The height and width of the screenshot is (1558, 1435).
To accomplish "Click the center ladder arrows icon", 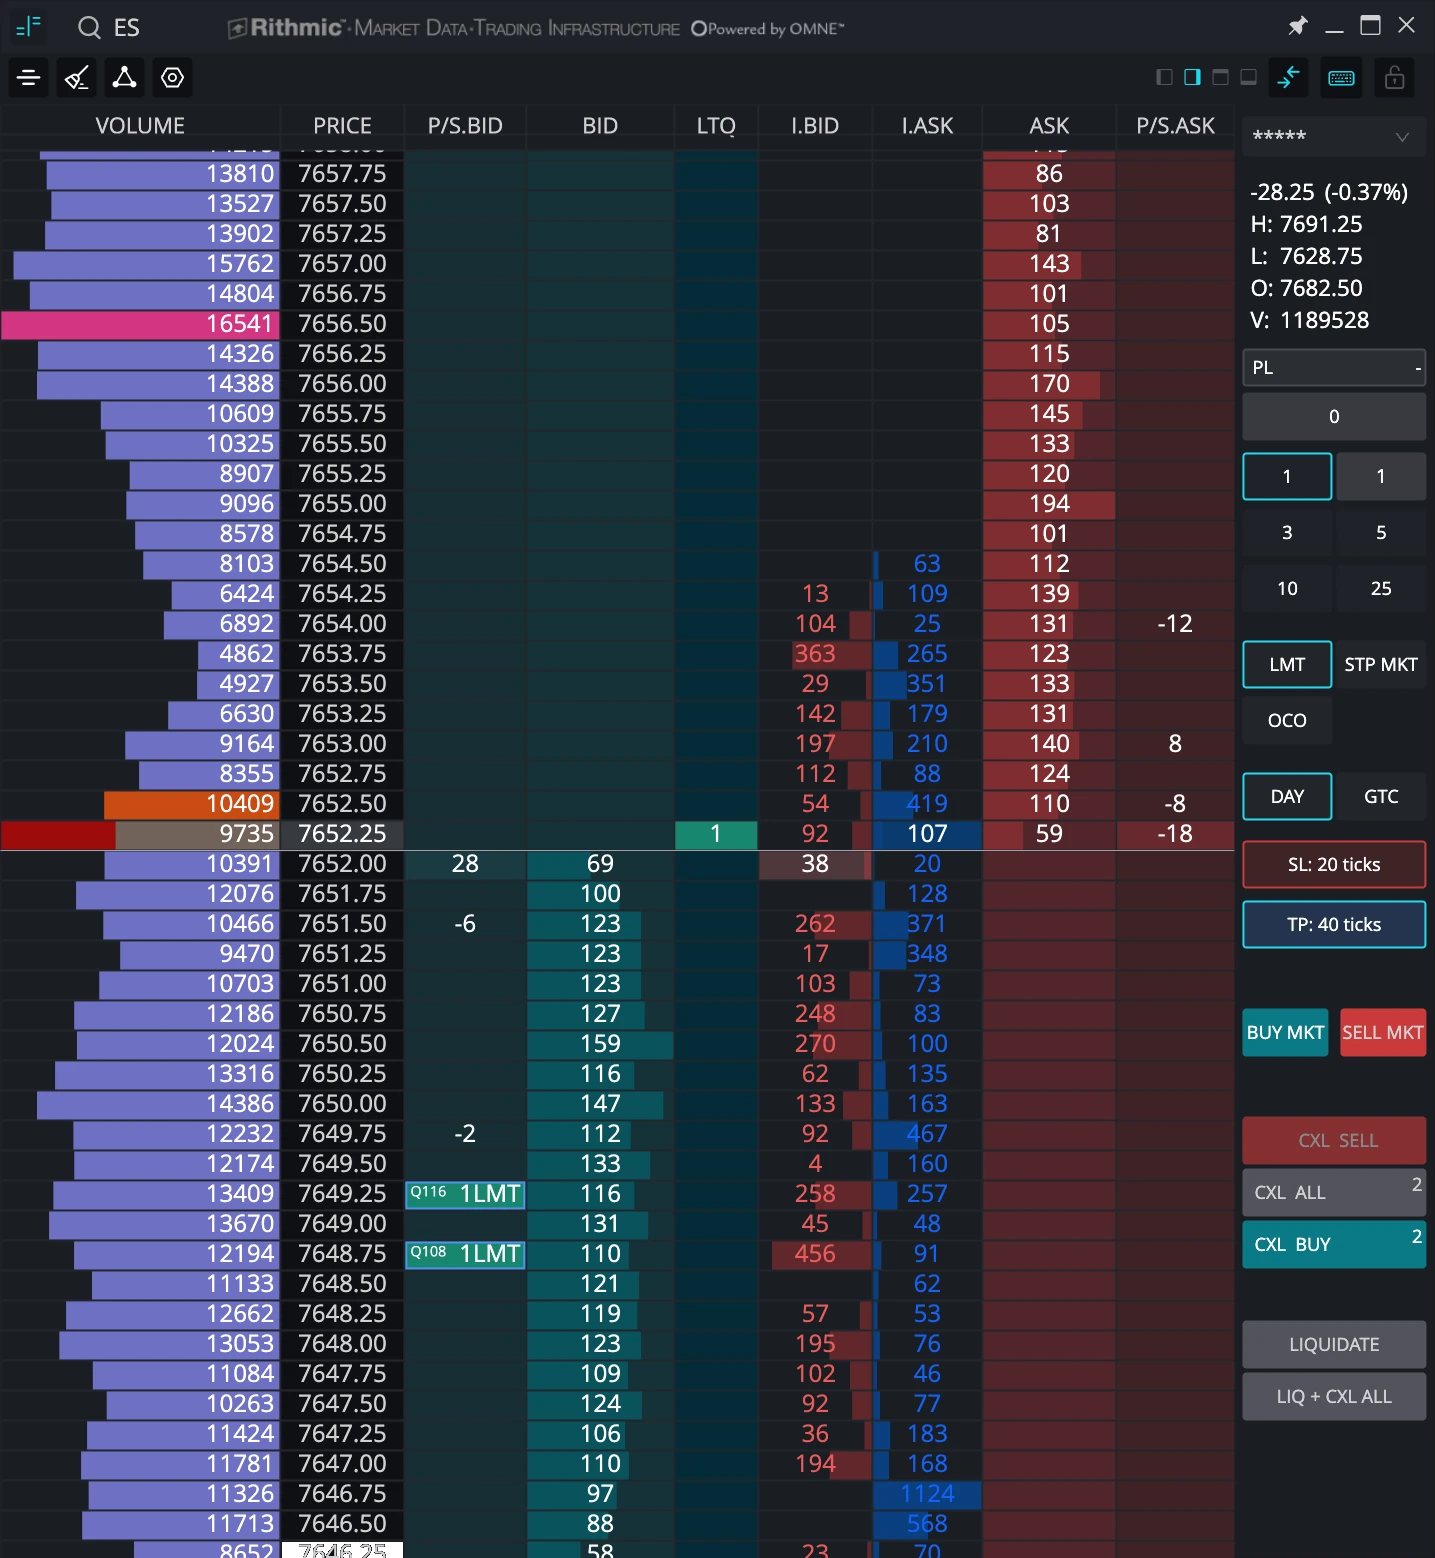I will [1289, 78].
